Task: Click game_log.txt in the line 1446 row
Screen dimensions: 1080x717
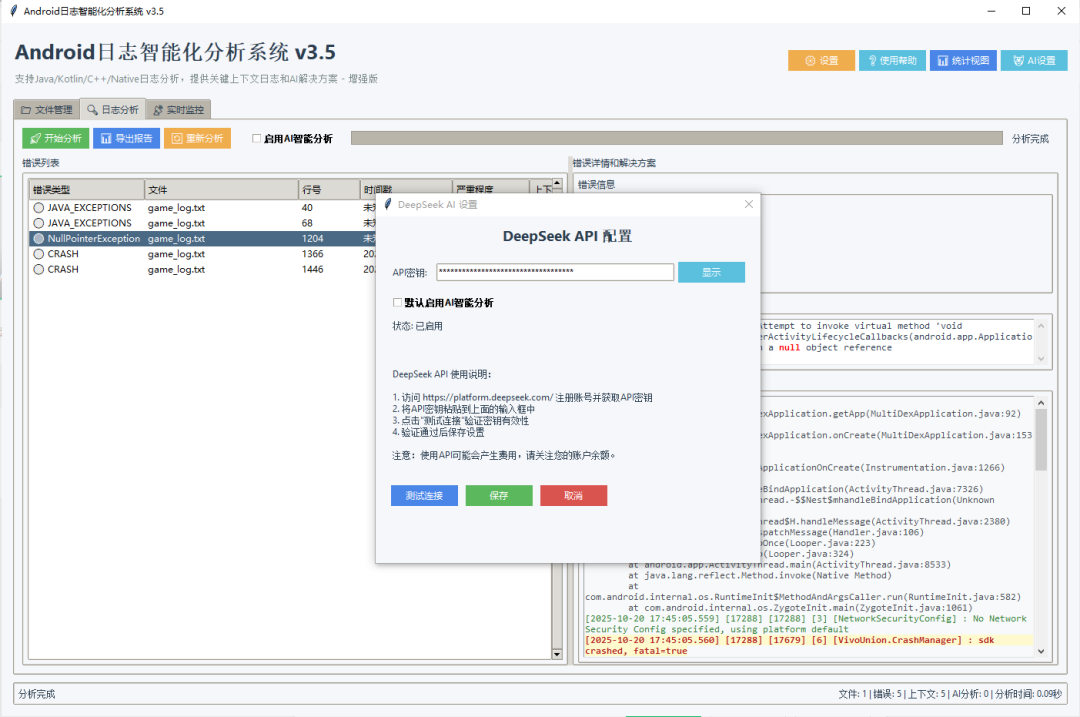Action: (176, 269)
